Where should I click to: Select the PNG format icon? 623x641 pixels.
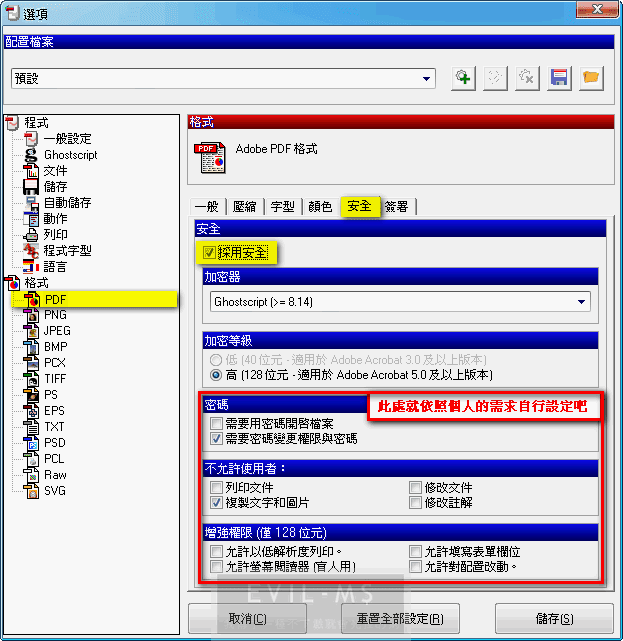click(31, 315)
